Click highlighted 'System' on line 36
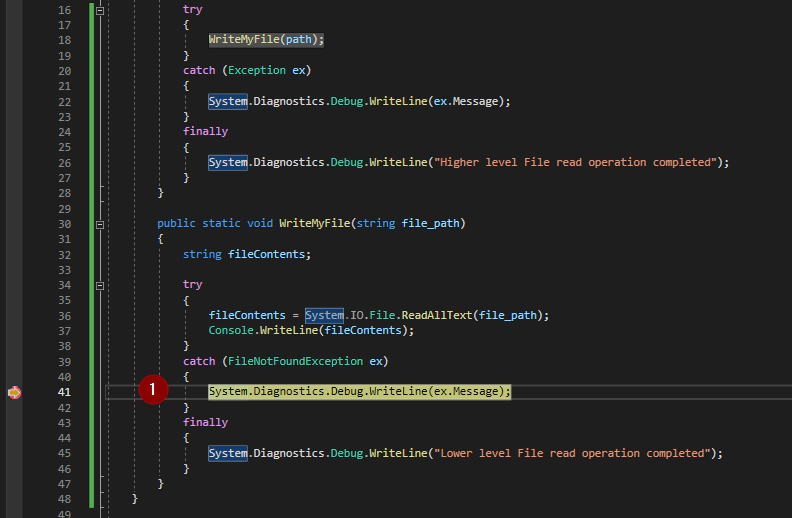792x518 pixels. tap(324, 315)
